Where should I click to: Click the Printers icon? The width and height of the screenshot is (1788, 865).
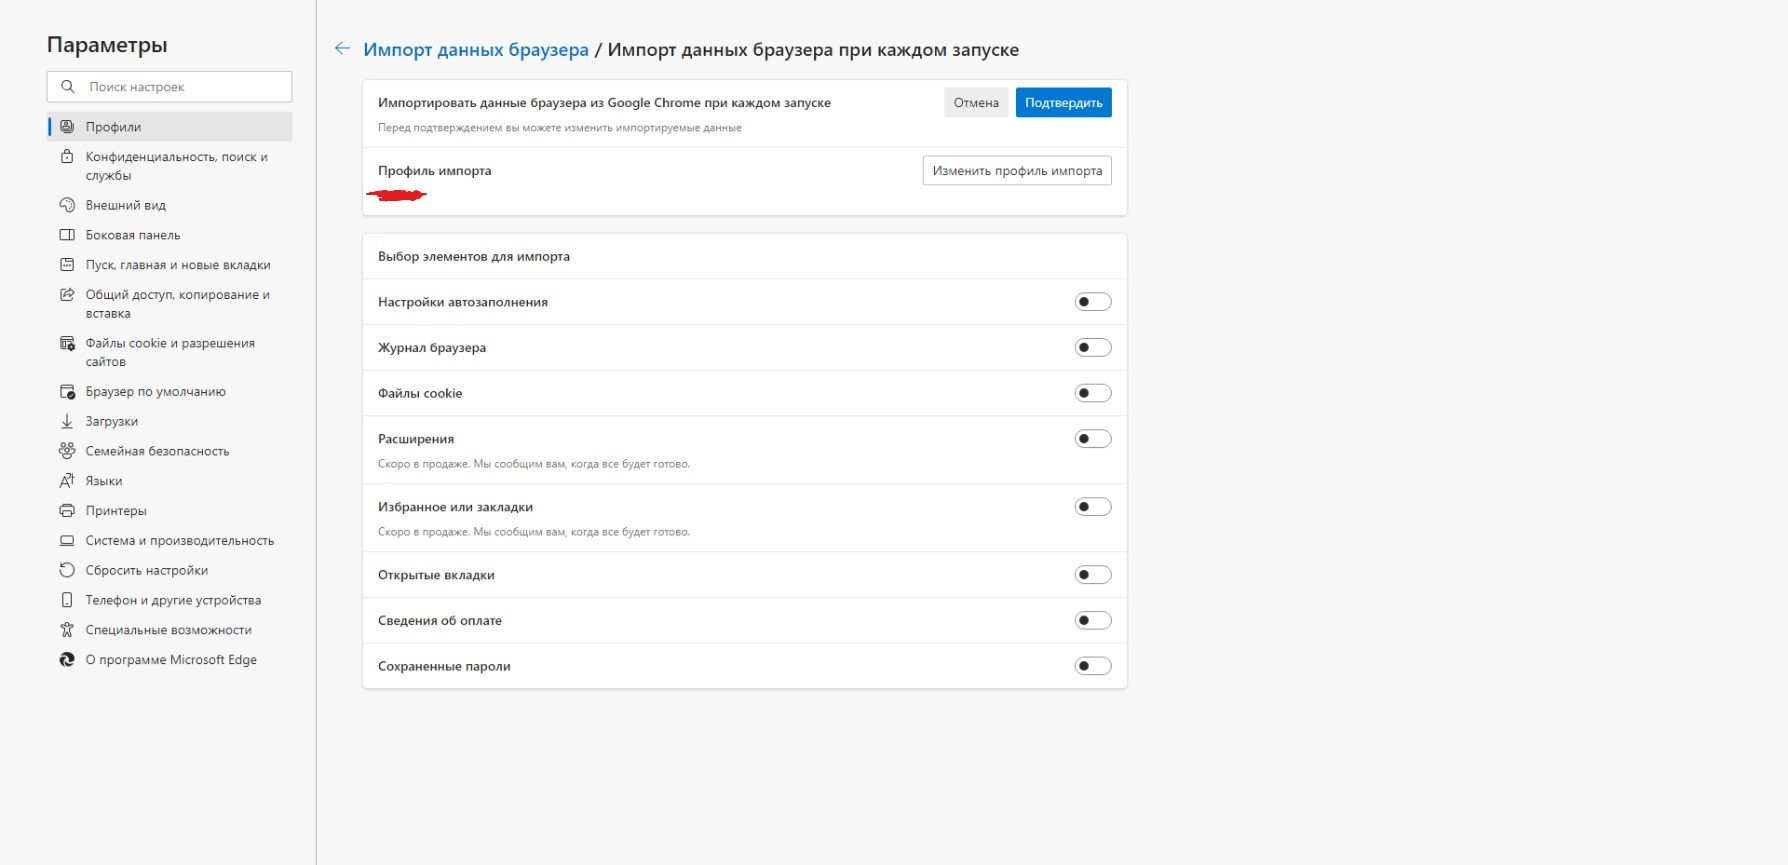point(67,511)
